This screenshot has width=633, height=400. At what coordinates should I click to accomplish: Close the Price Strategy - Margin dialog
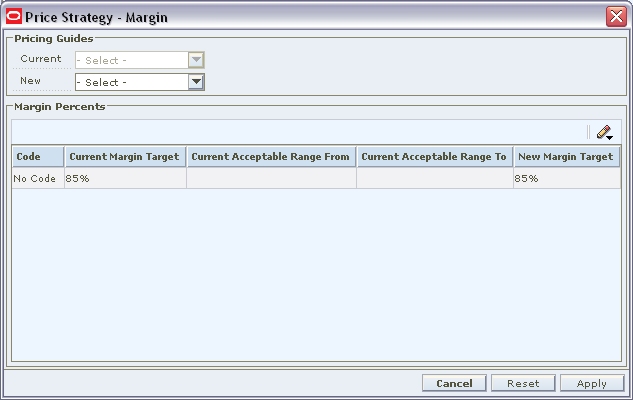click(x=616, y=17)
